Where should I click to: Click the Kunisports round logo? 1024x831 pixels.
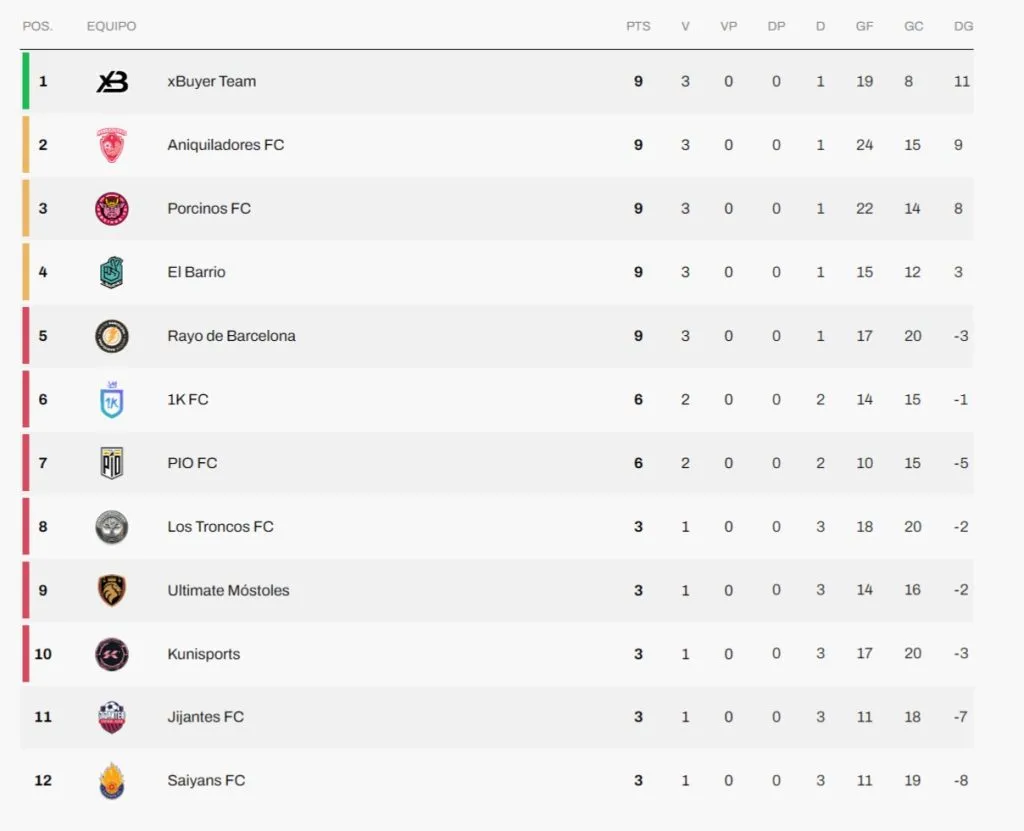(111, 654)
